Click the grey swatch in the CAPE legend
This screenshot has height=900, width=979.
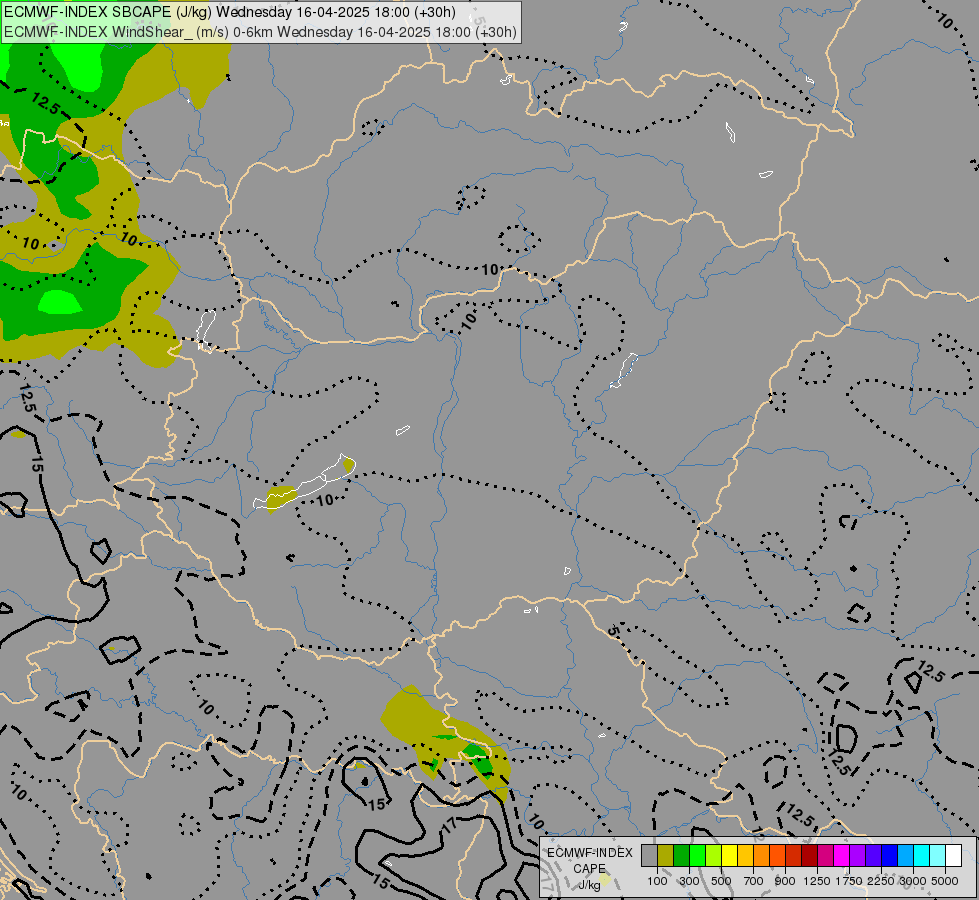click(649, 856)
